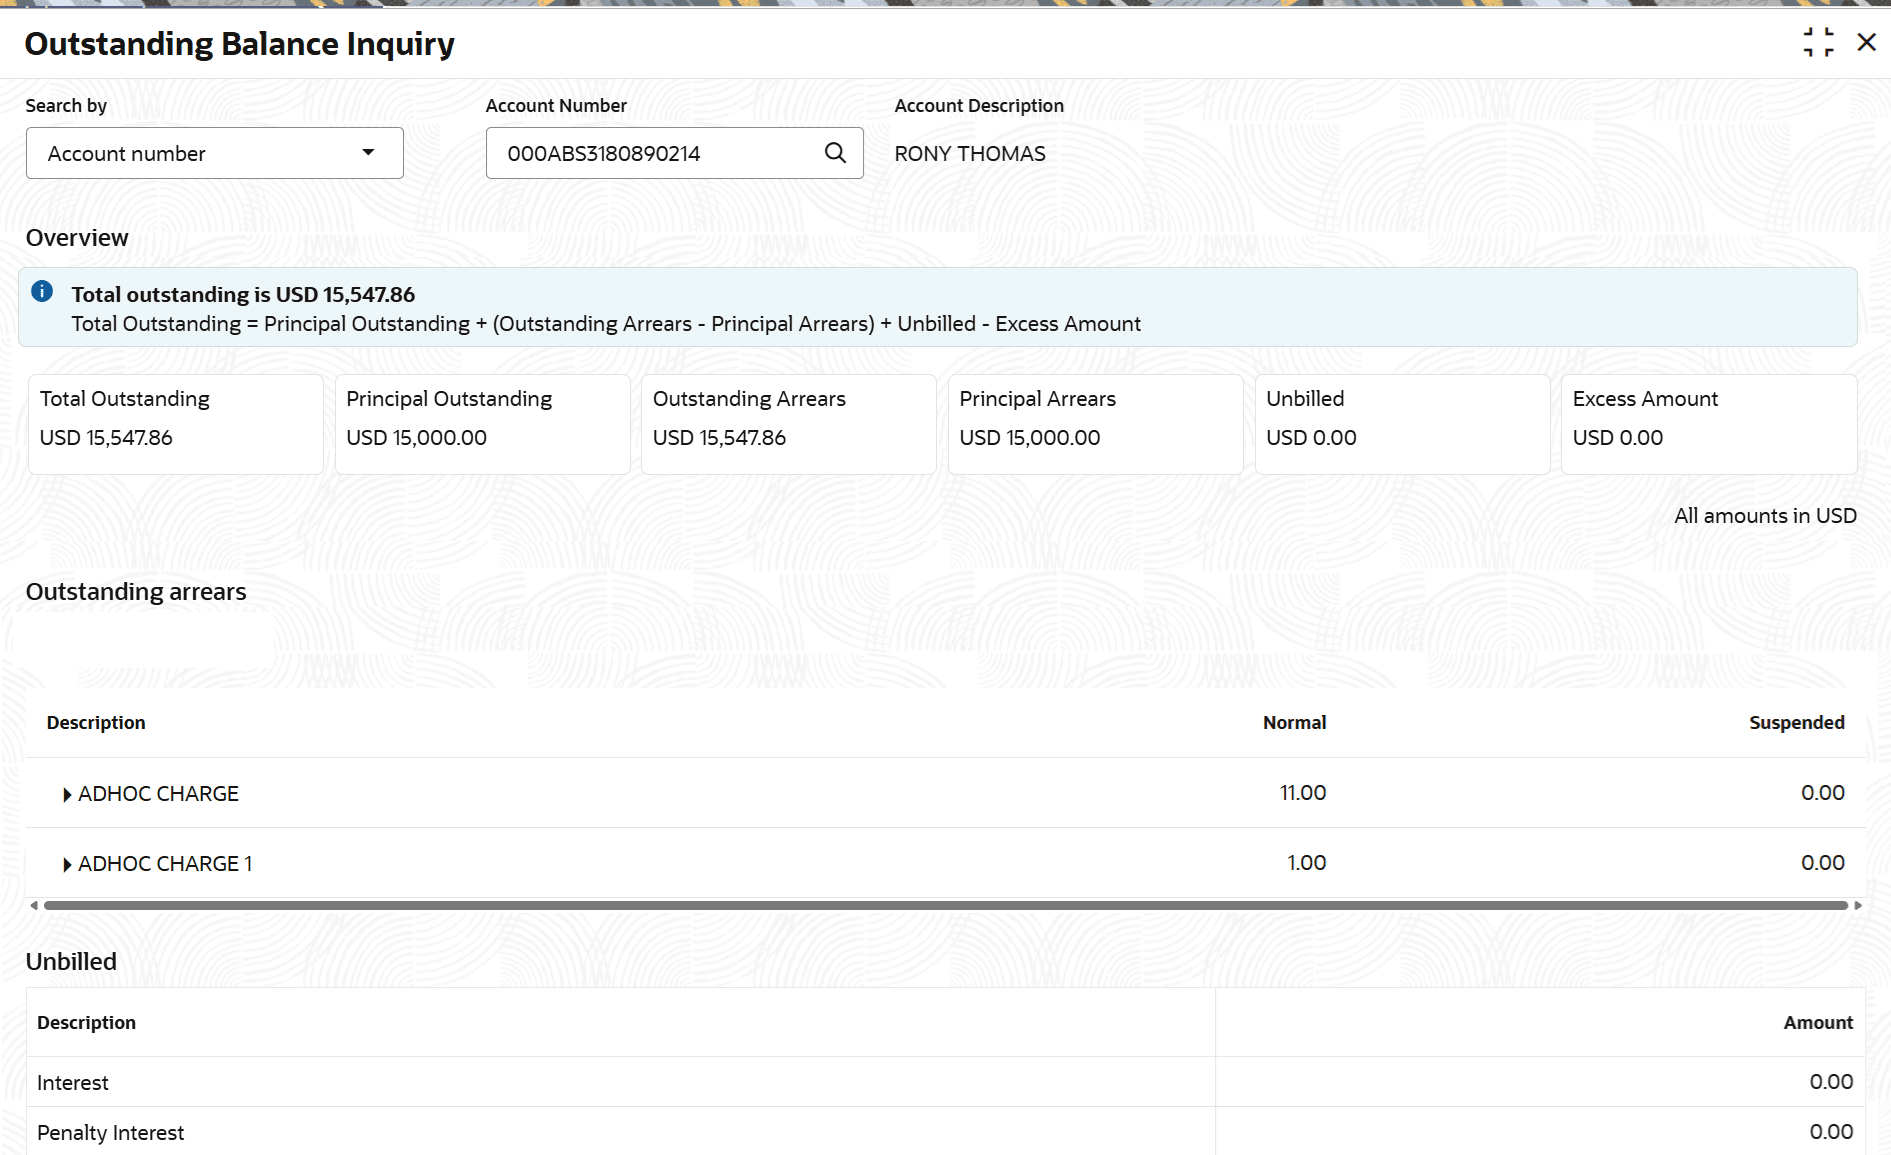
Task: Click the blue info icon in Overview banner
Action: pos(42,291)
